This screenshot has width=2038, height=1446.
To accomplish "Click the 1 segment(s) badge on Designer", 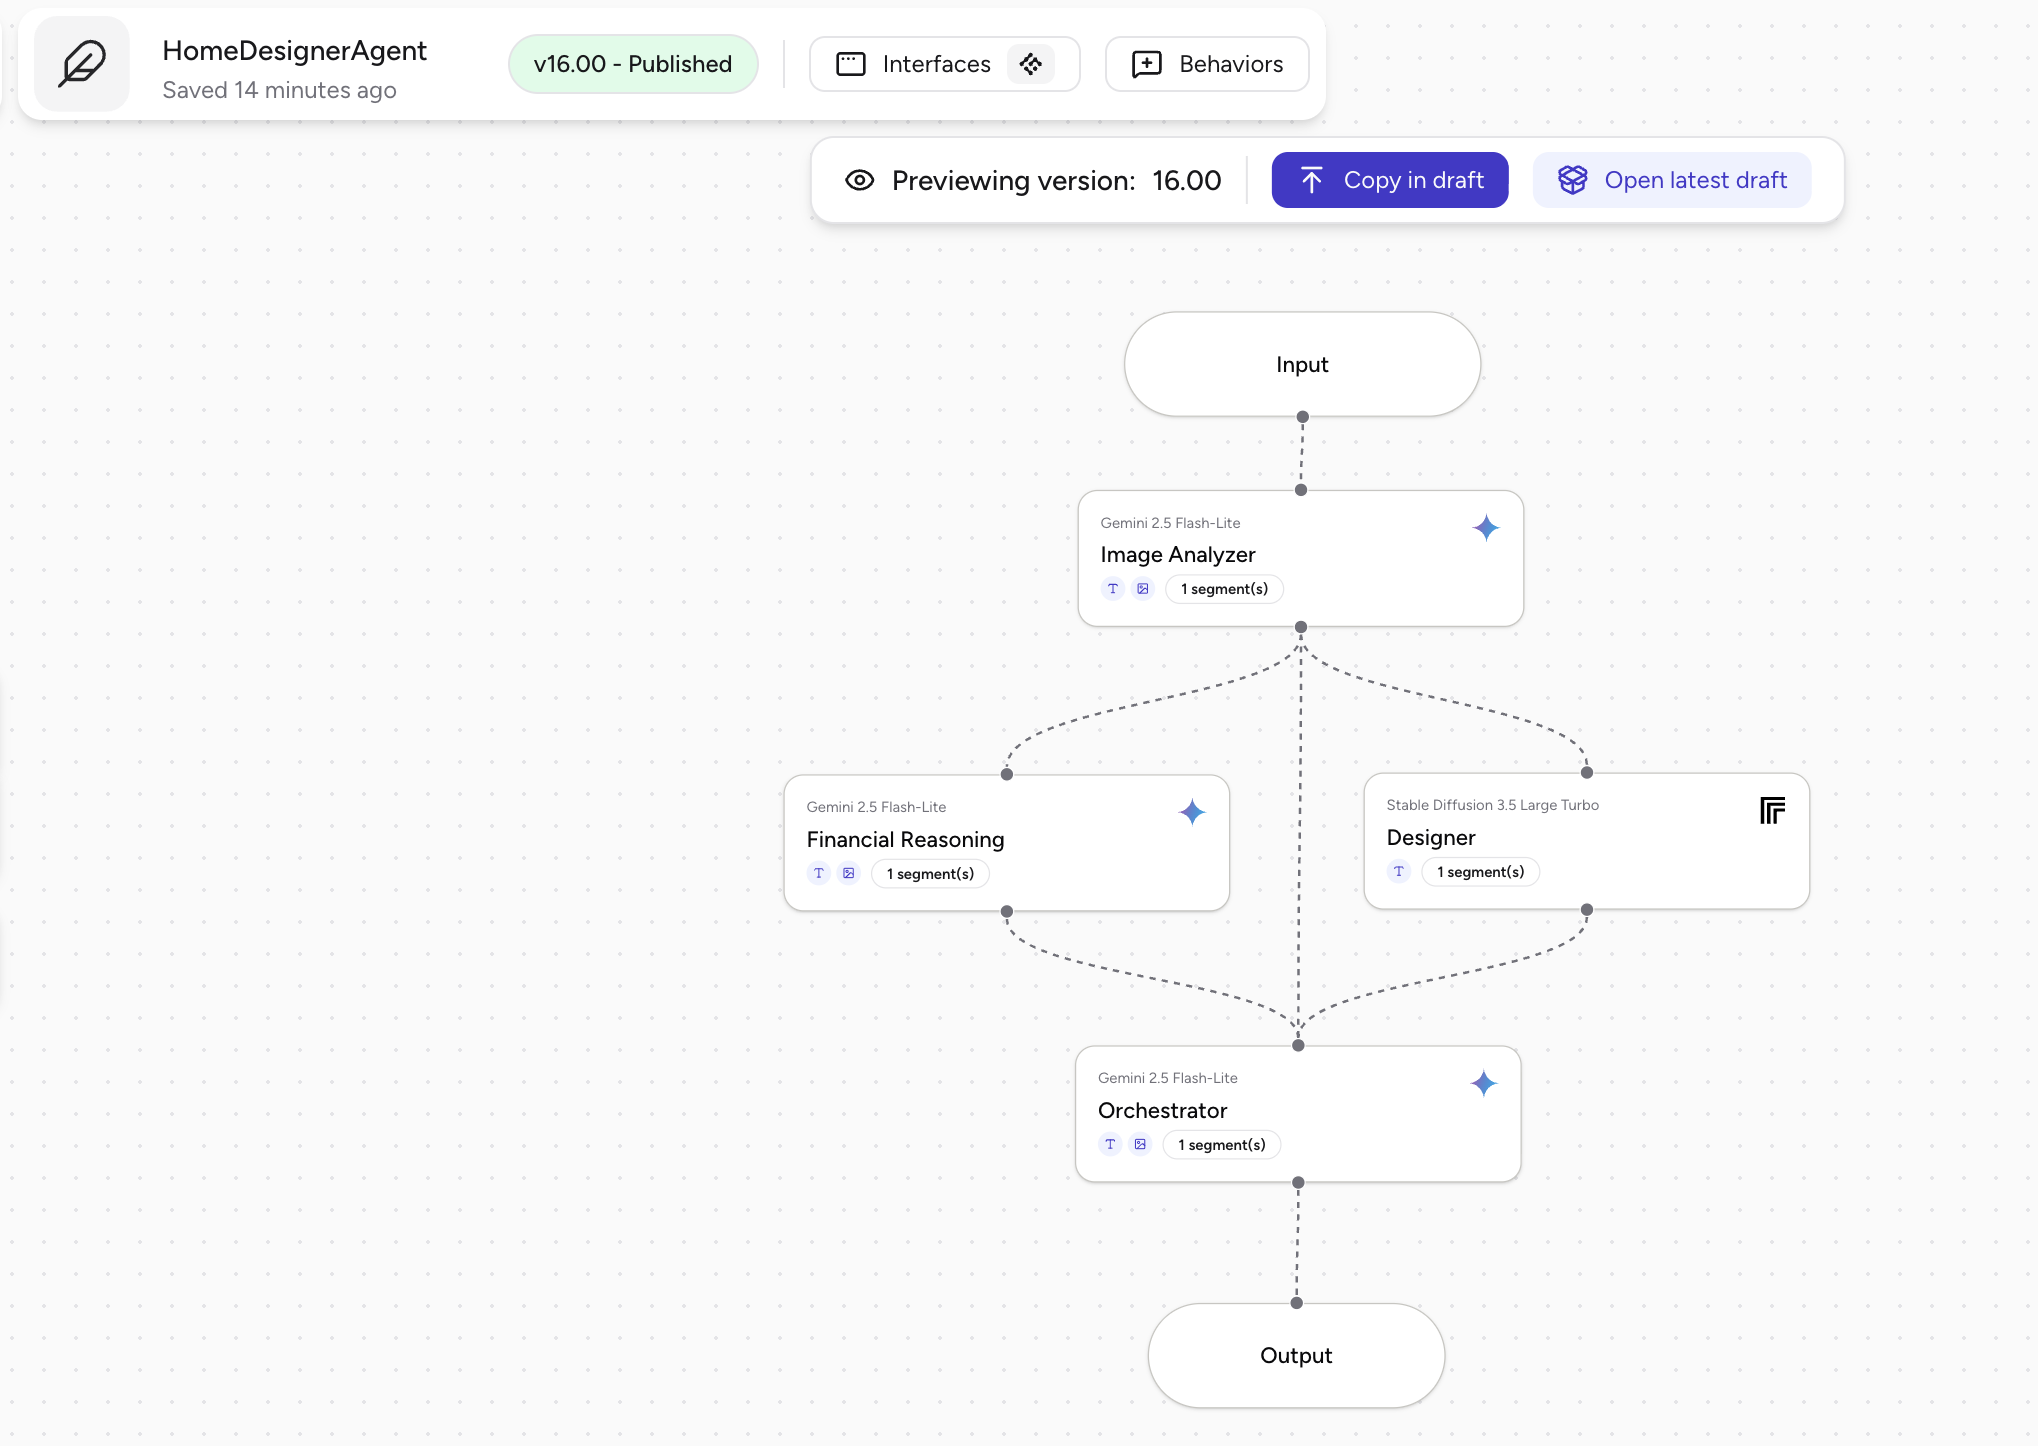I will pos(1480,871).
